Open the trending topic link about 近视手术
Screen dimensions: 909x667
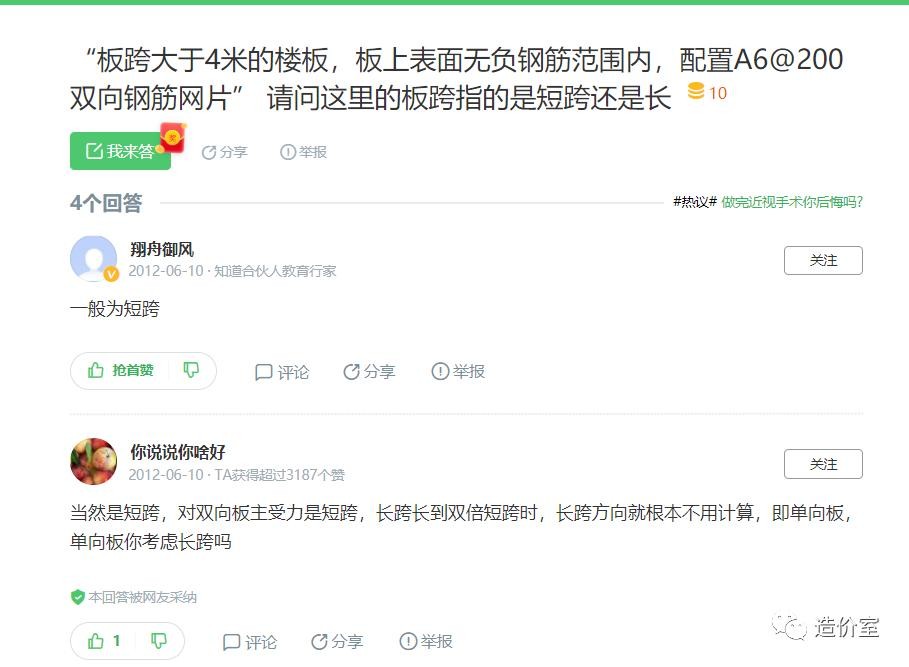[x=792, y=202]
